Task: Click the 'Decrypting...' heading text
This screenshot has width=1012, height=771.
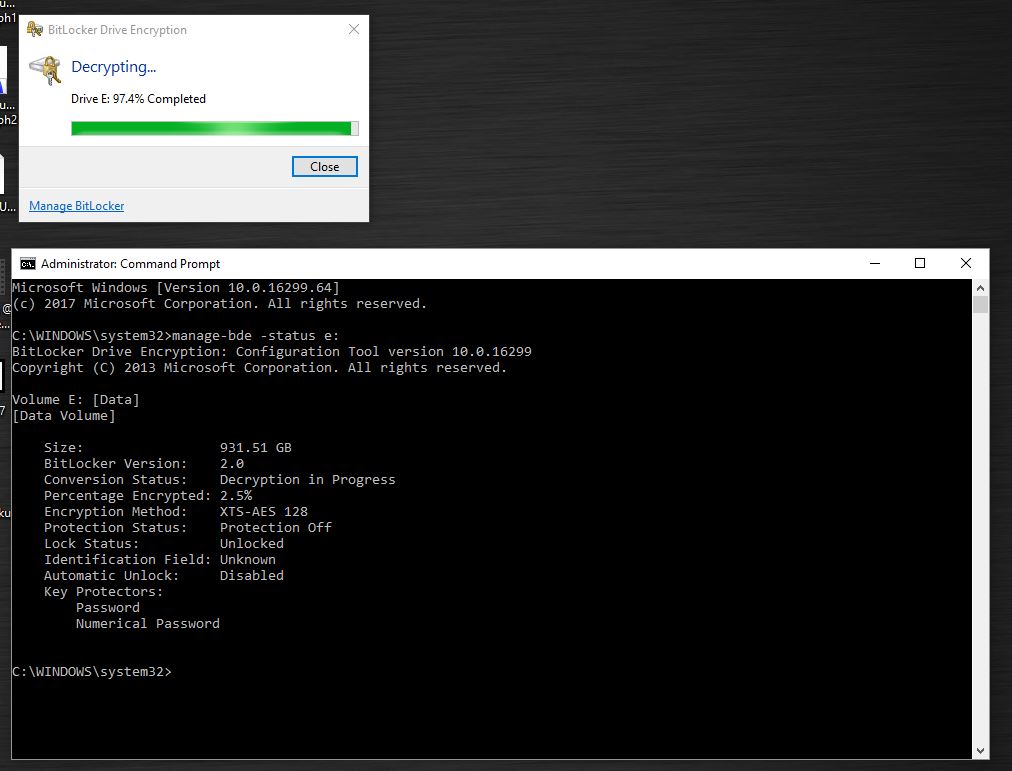Action: click(x=114, y=67)
